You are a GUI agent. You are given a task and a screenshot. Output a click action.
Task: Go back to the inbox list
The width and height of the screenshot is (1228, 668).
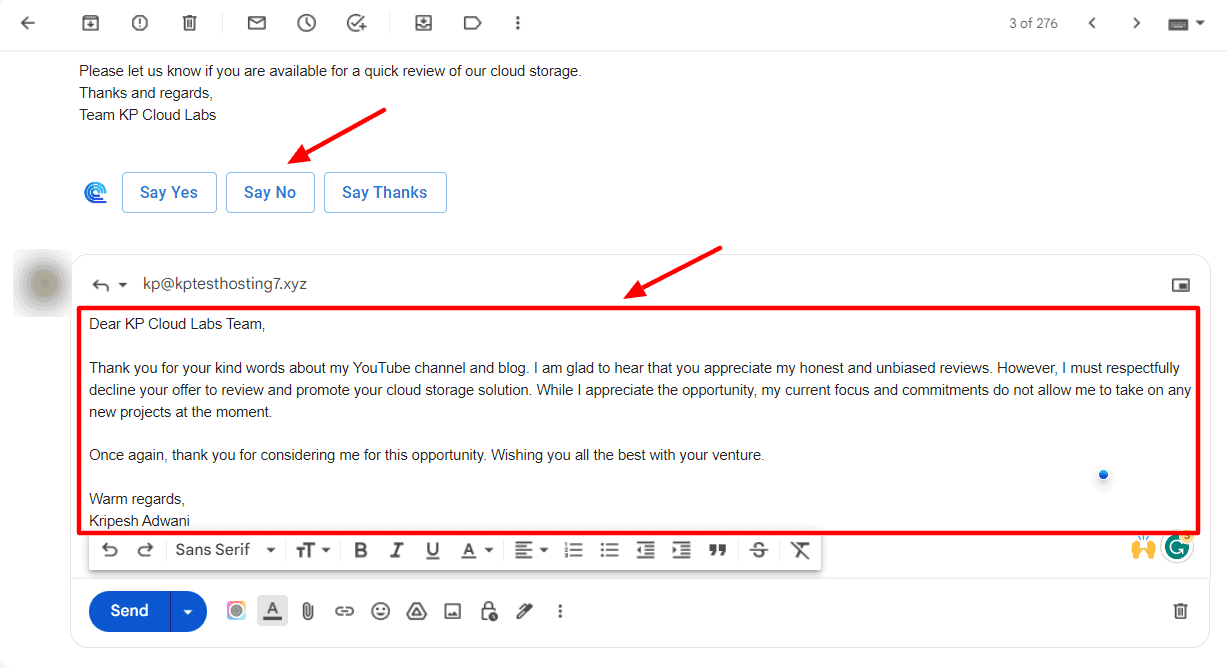(28, 23)
